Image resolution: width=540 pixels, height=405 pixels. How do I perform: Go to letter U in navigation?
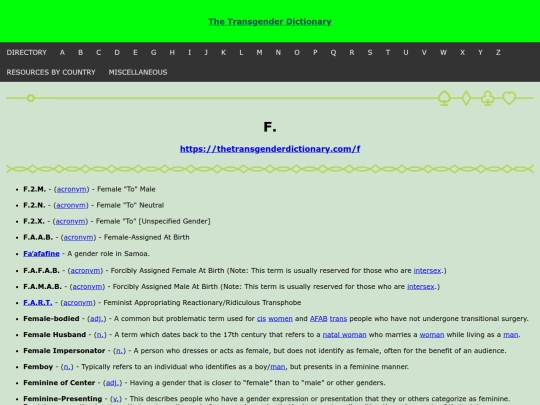[x=406, y=52]
